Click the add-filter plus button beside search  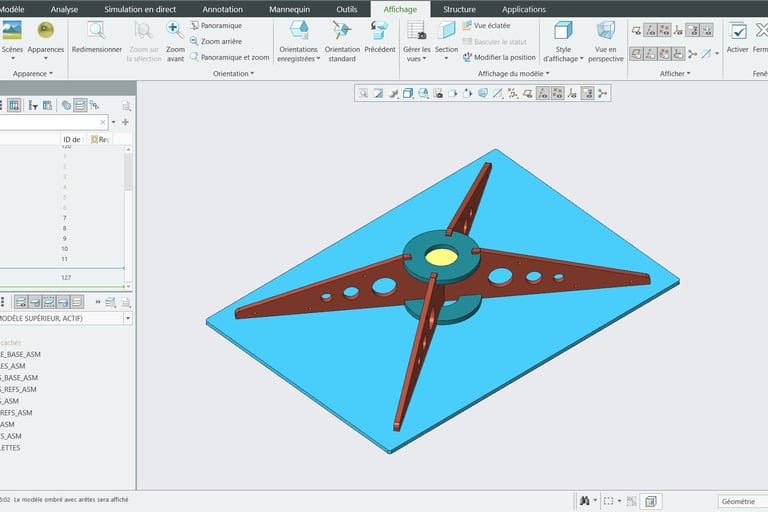pos(125,122)
